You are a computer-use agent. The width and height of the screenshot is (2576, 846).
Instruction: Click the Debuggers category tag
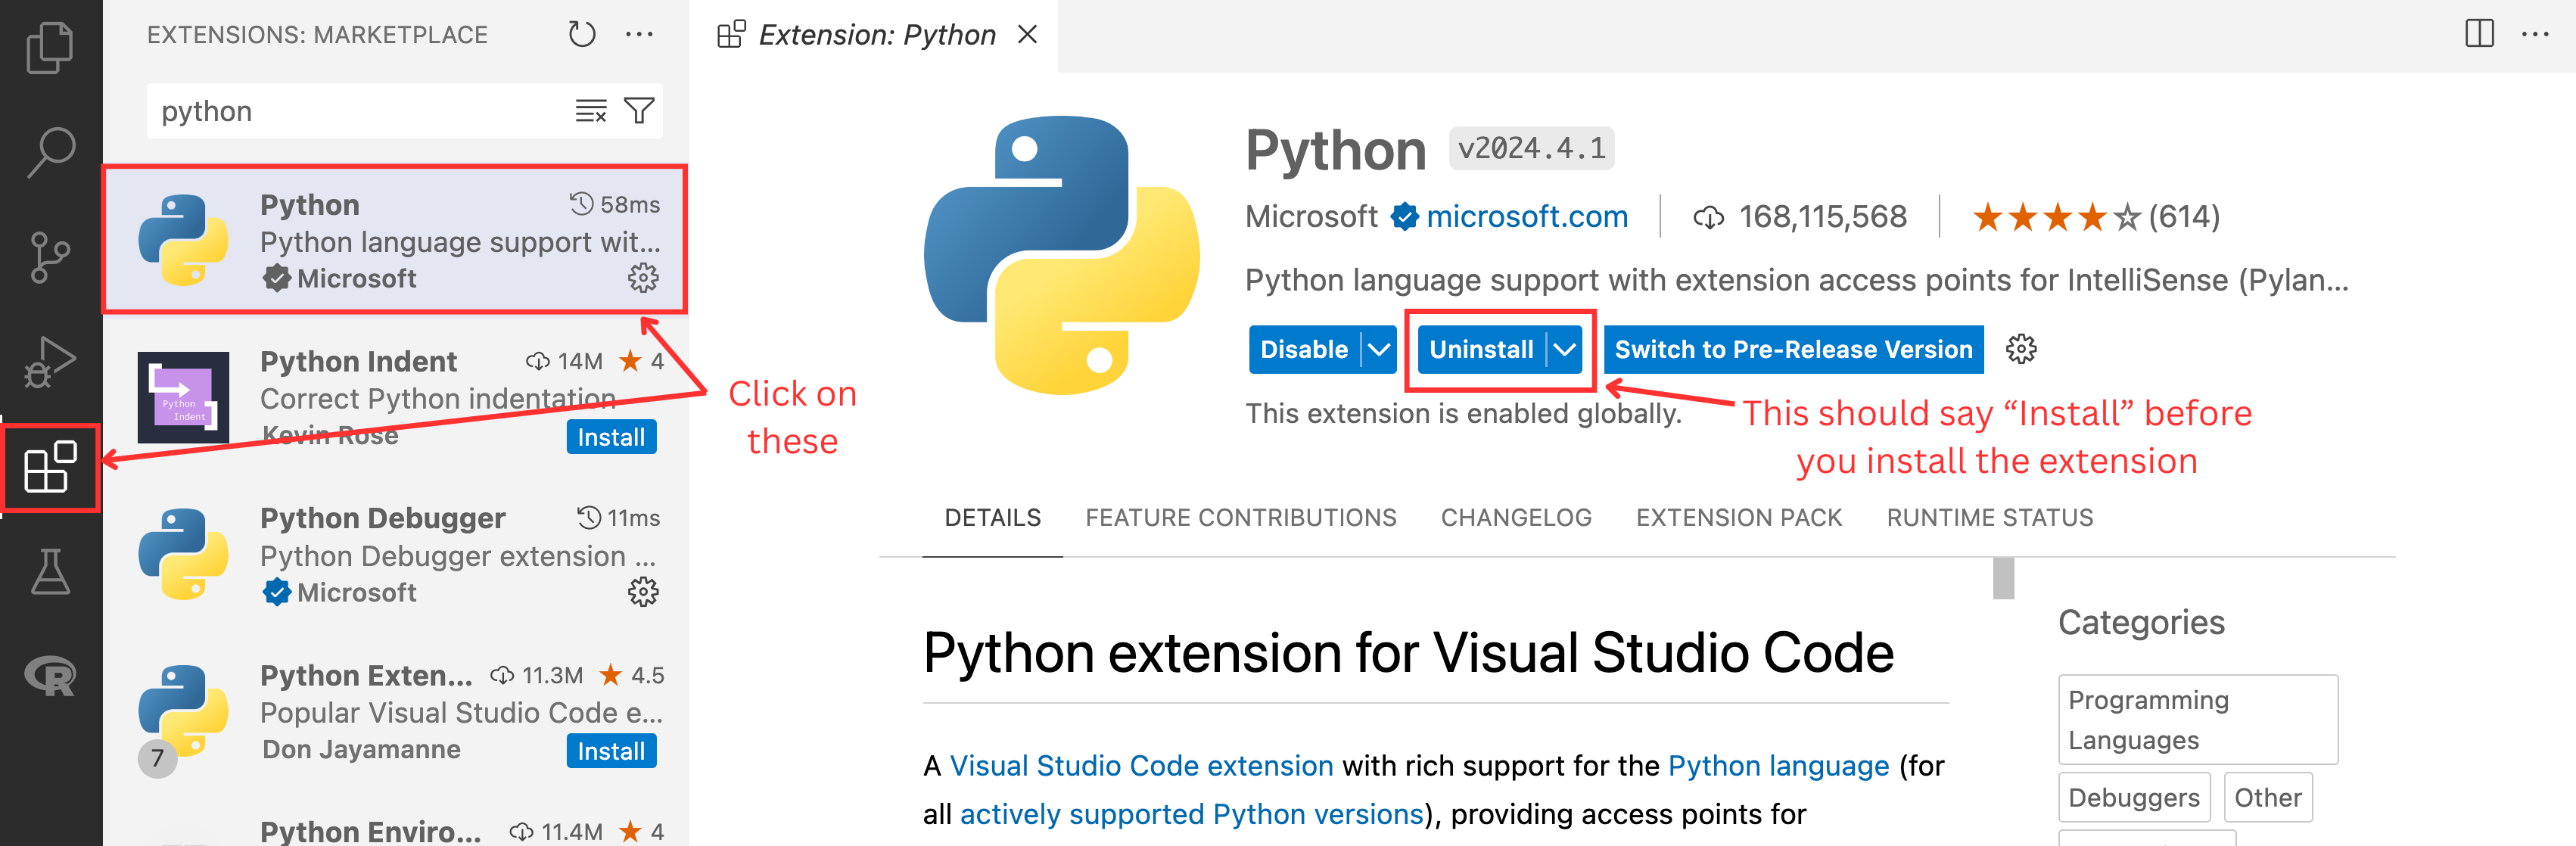pyautogui.click(x=2133, y=797)
